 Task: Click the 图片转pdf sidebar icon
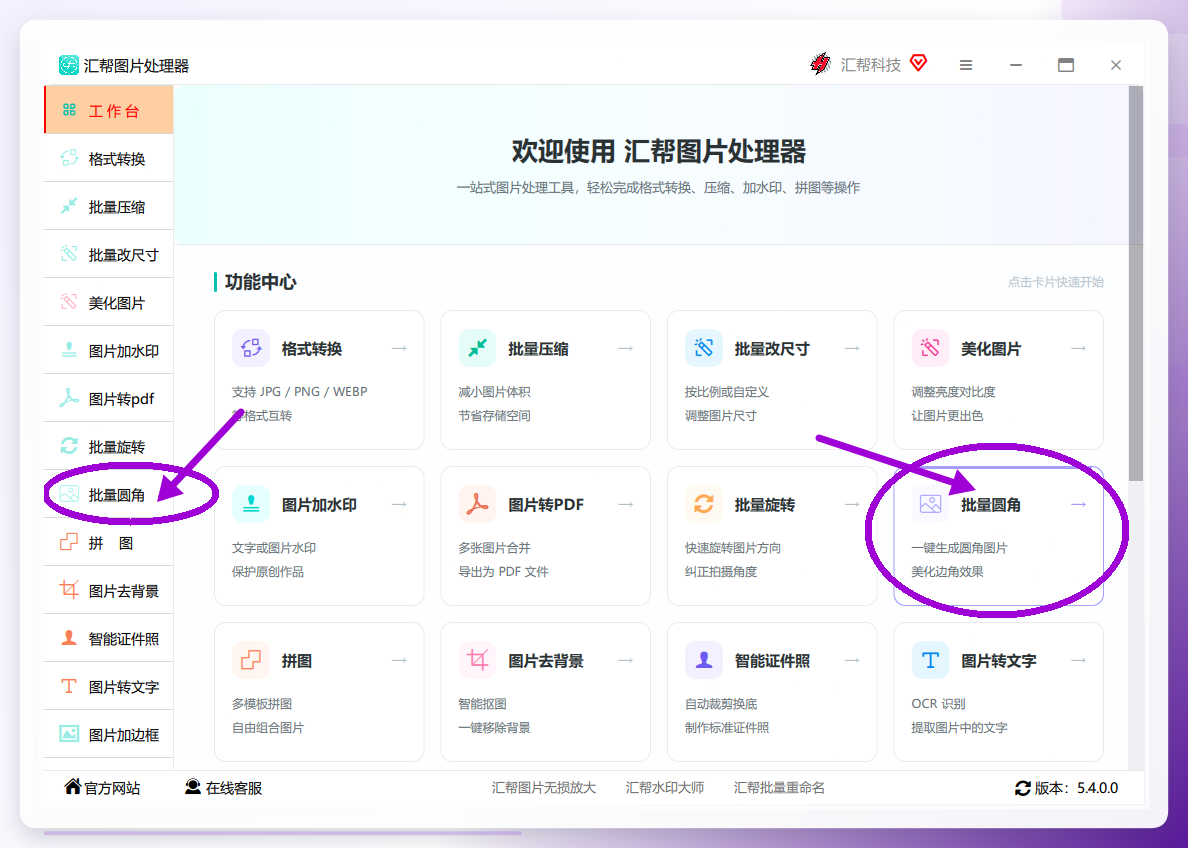[x=69, y=398]
